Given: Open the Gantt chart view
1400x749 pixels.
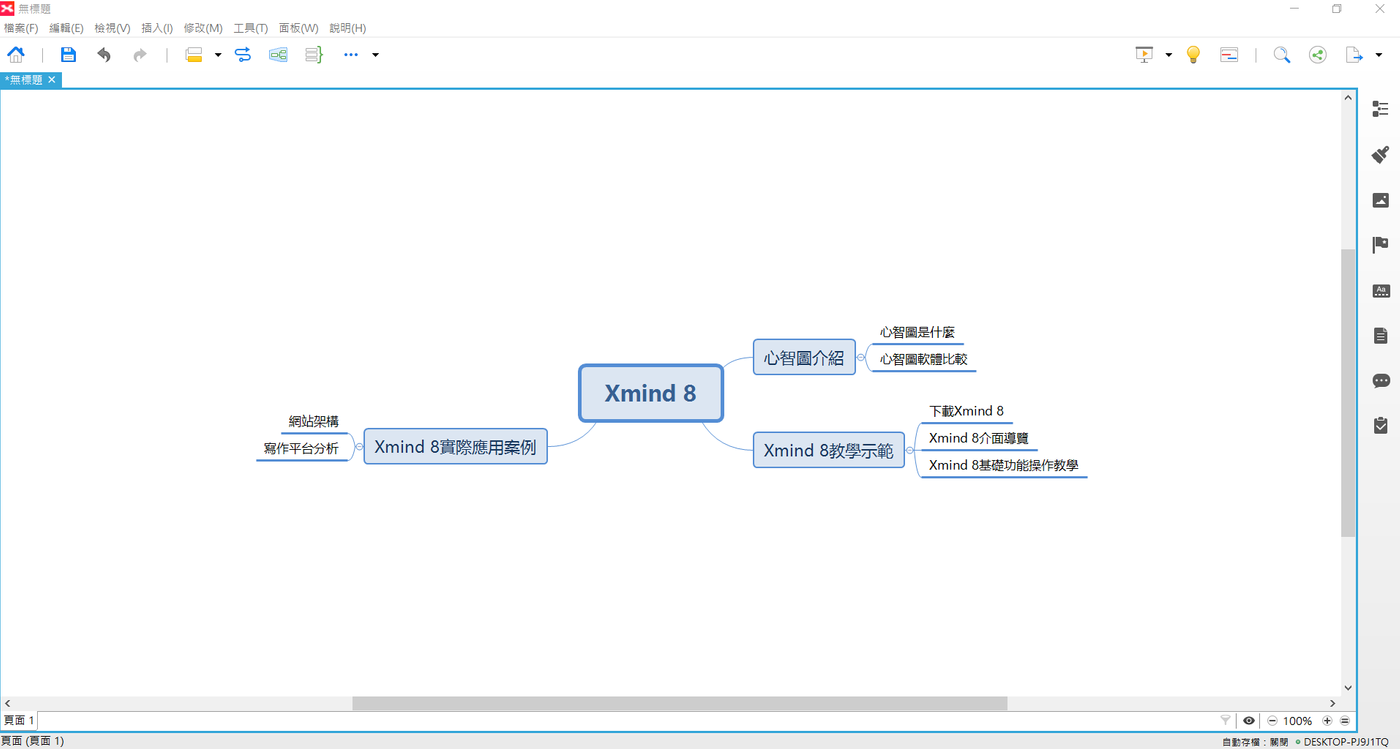Looking at the screenshot, I should (1229, 55).
